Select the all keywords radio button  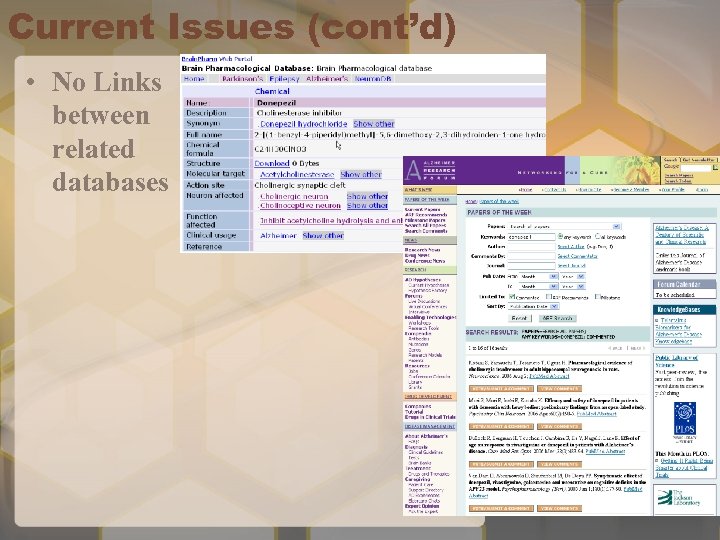[x=598, y=236]
